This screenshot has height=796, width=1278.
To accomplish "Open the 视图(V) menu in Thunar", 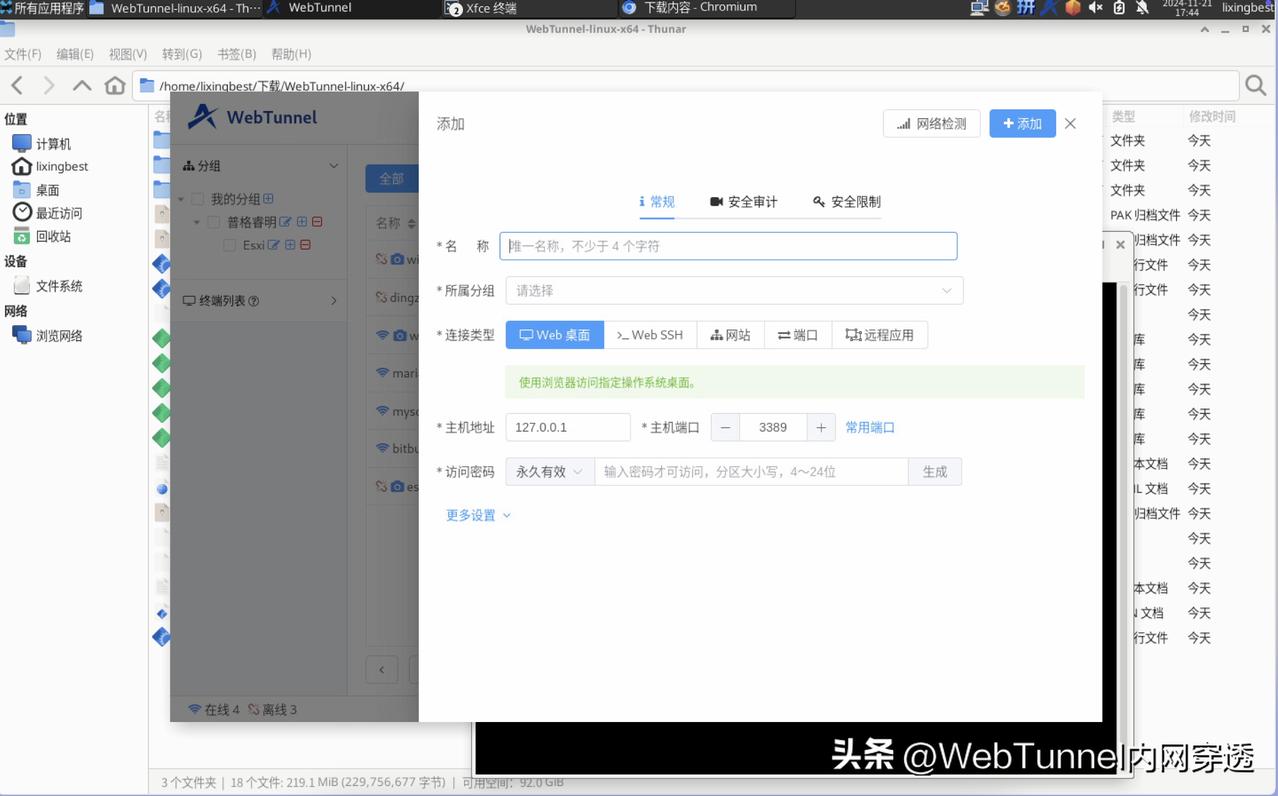I will [x=128, y=54].
